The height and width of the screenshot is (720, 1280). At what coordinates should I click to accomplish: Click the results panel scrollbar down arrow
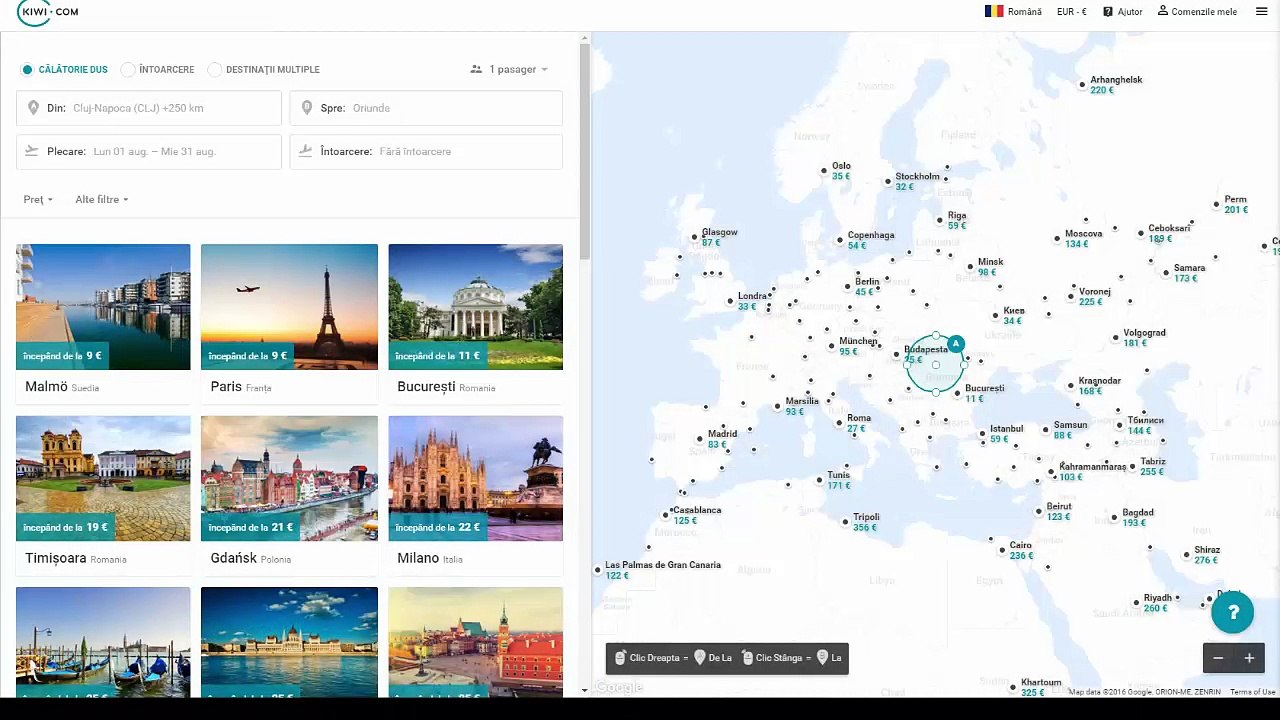point(585,690)
